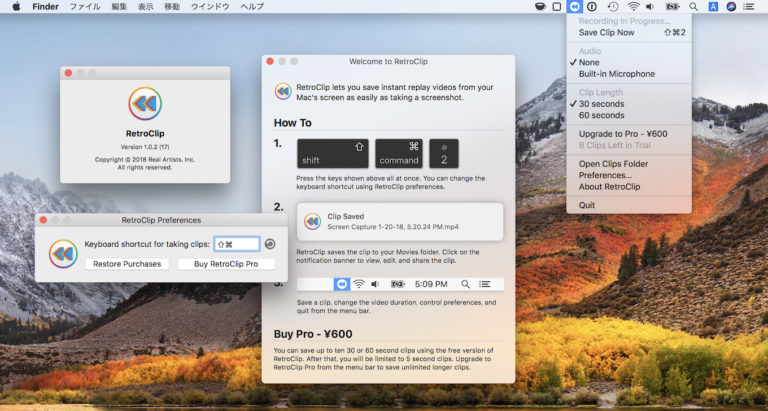The height and width of the screenshot is (411, 768).
Task: Select None as audio source
Action: [x=589, y=62]
